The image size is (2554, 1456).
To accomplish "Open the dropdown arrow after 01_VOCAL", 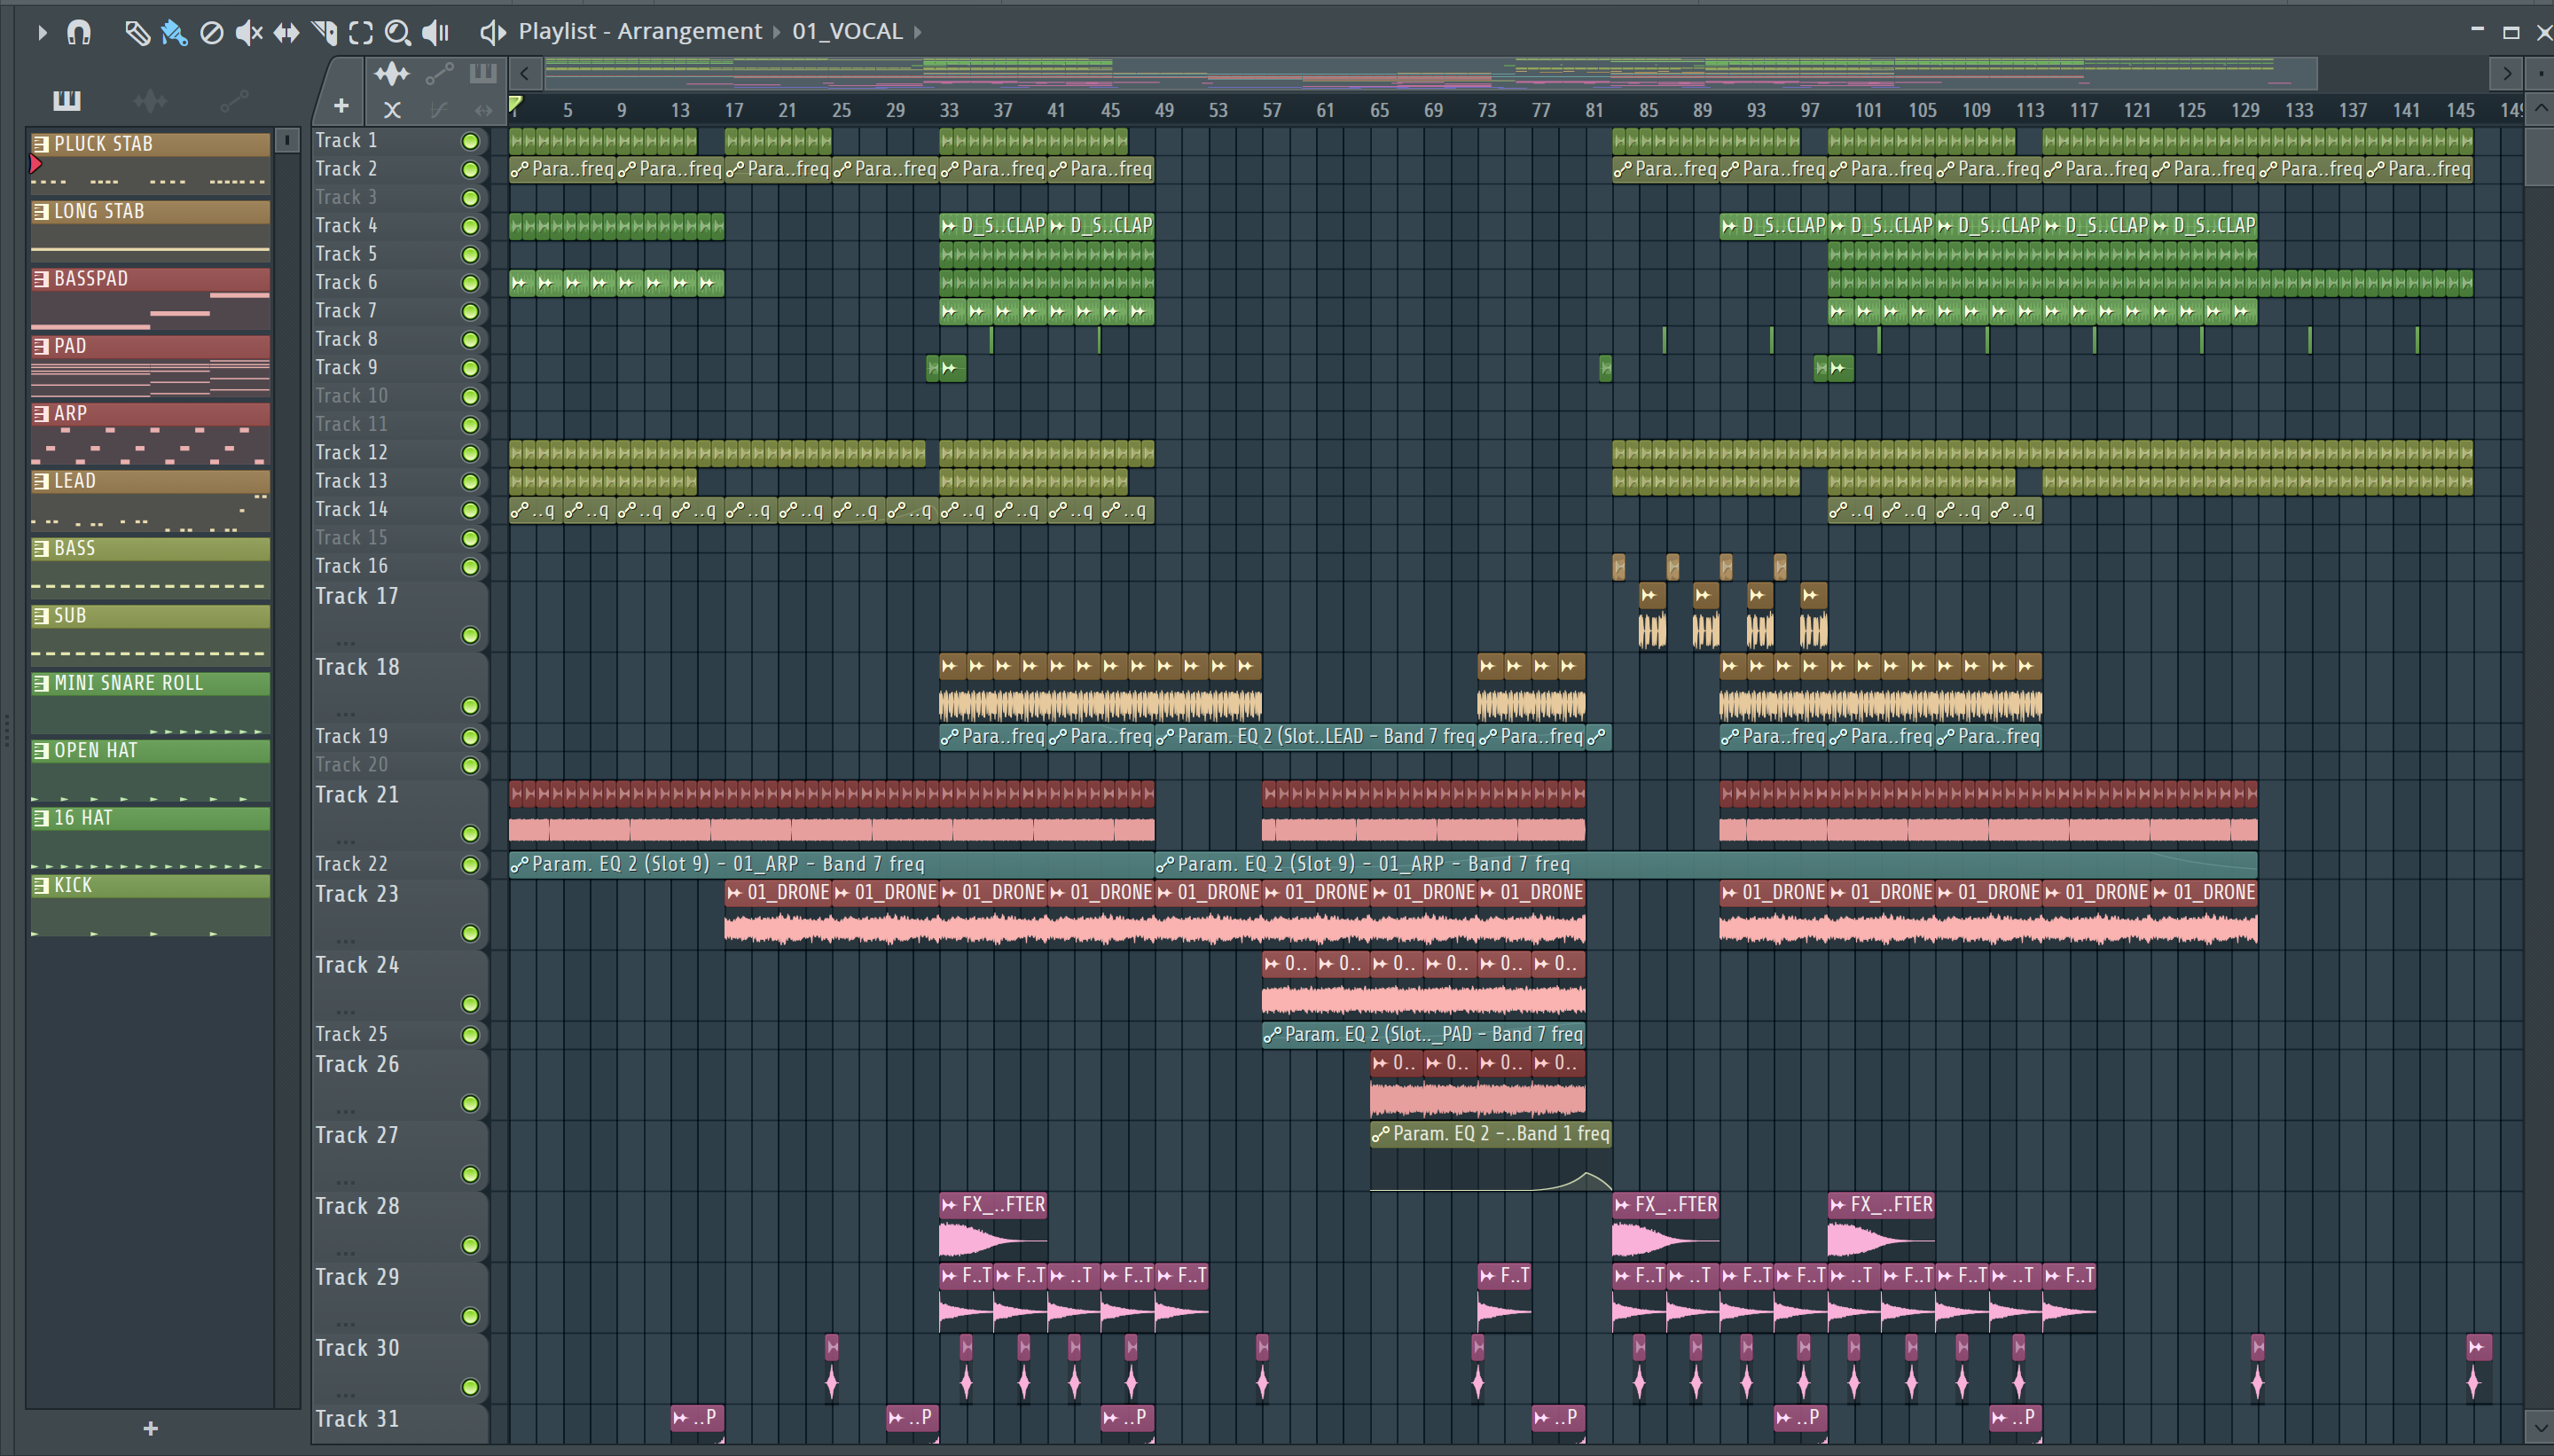I will tap(917, 33).
